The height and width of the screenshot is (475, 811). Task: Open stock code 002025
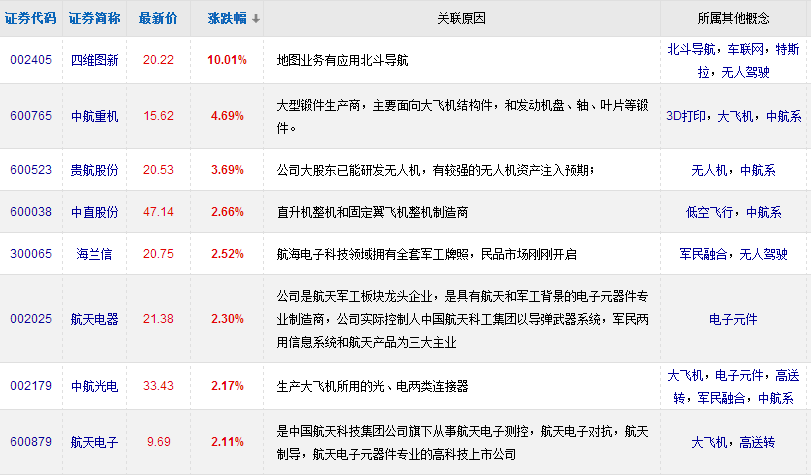coord(31,319)
